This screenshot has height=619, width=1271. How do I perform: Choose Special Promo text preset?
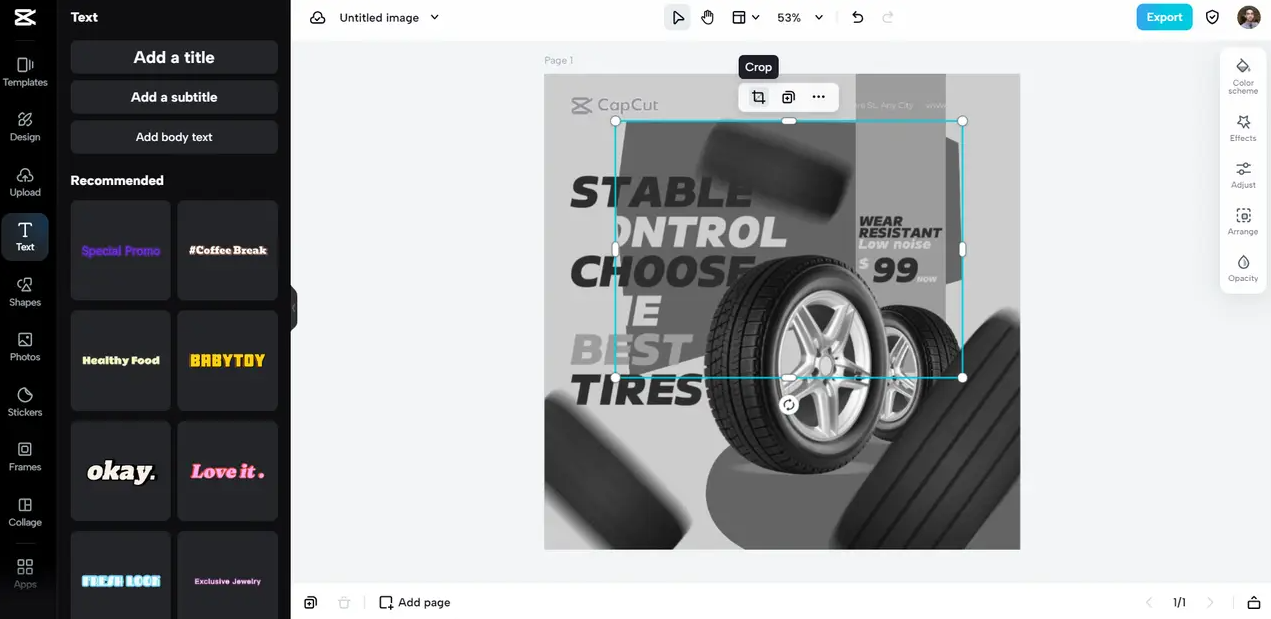[121, 250]
